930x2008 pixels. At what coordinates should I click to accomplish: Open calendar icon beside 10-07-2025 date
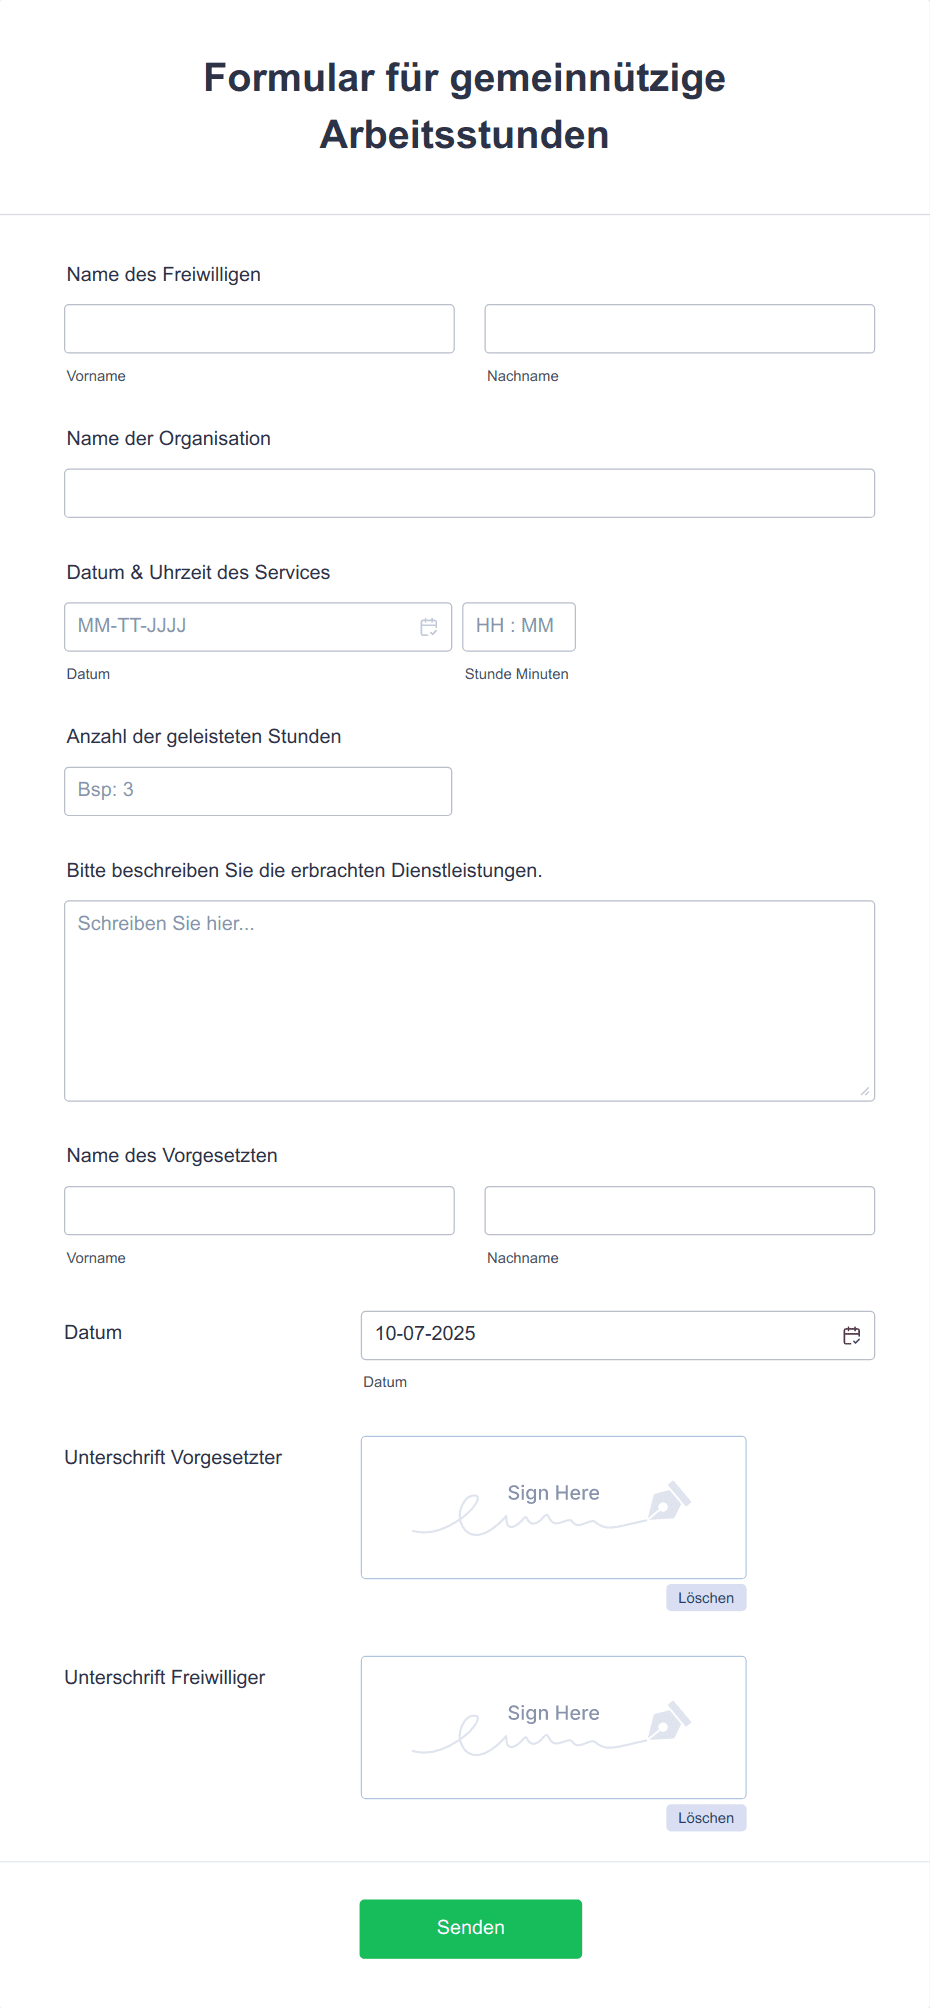pyautogui.click(x=852, y=1336)
